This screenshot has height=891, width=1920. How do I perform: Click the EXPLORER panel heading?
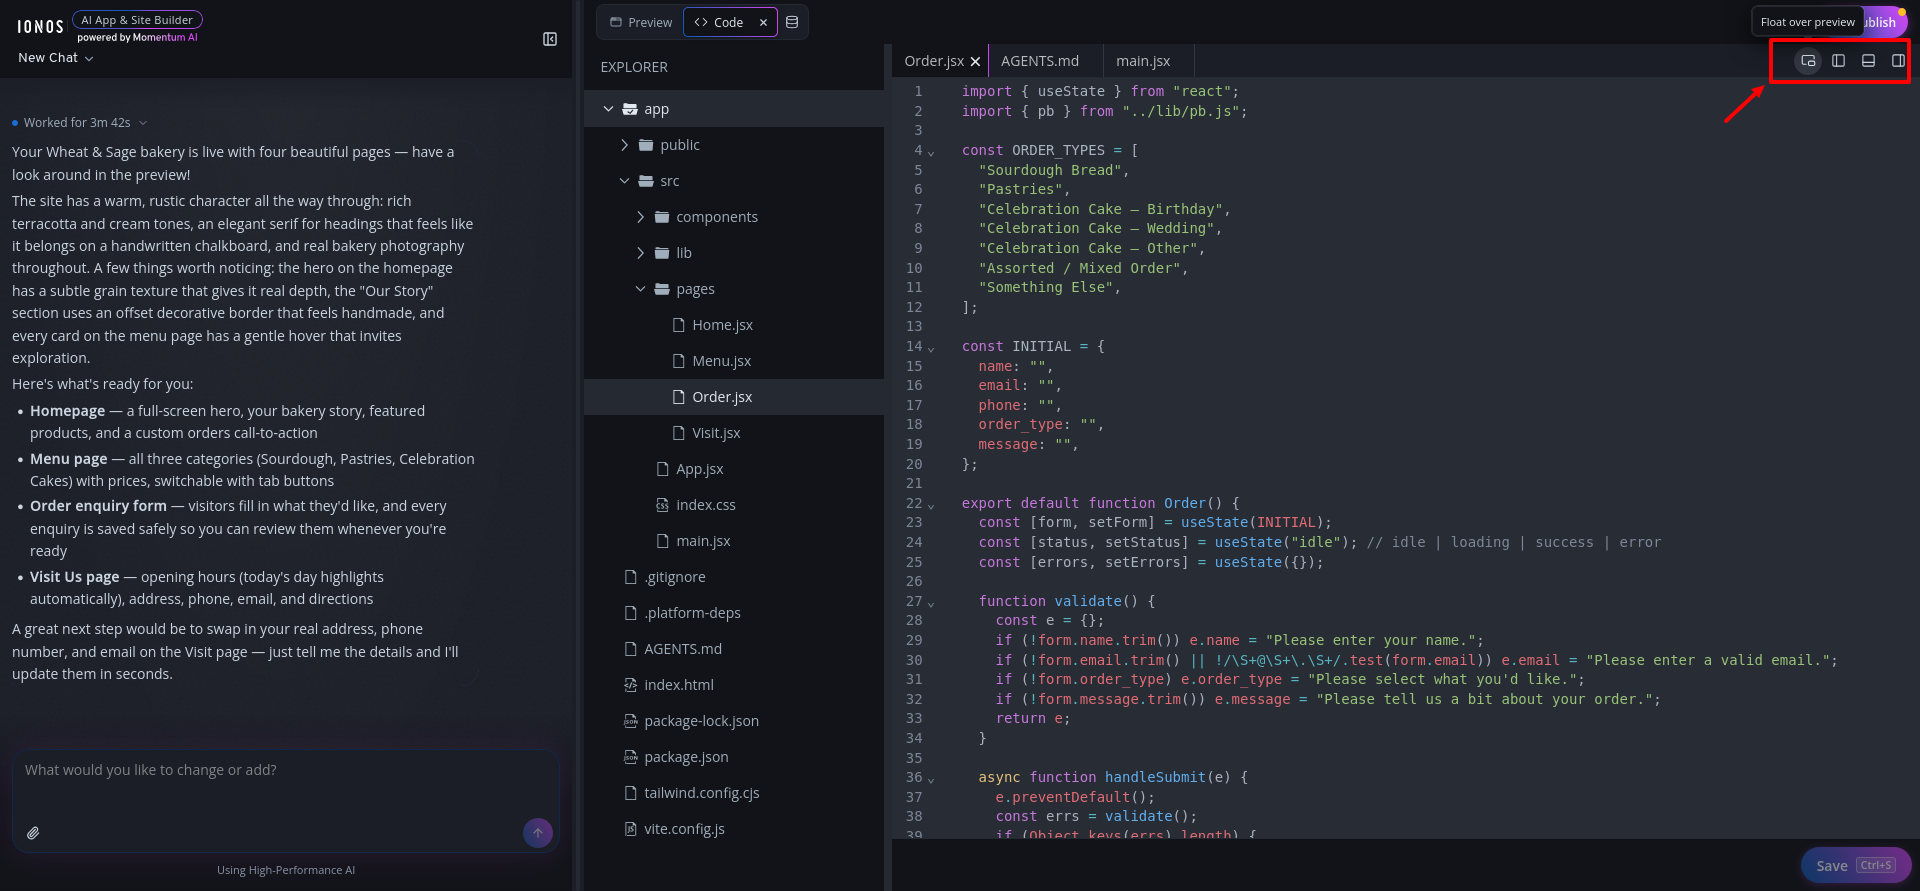tap(634, 67)
